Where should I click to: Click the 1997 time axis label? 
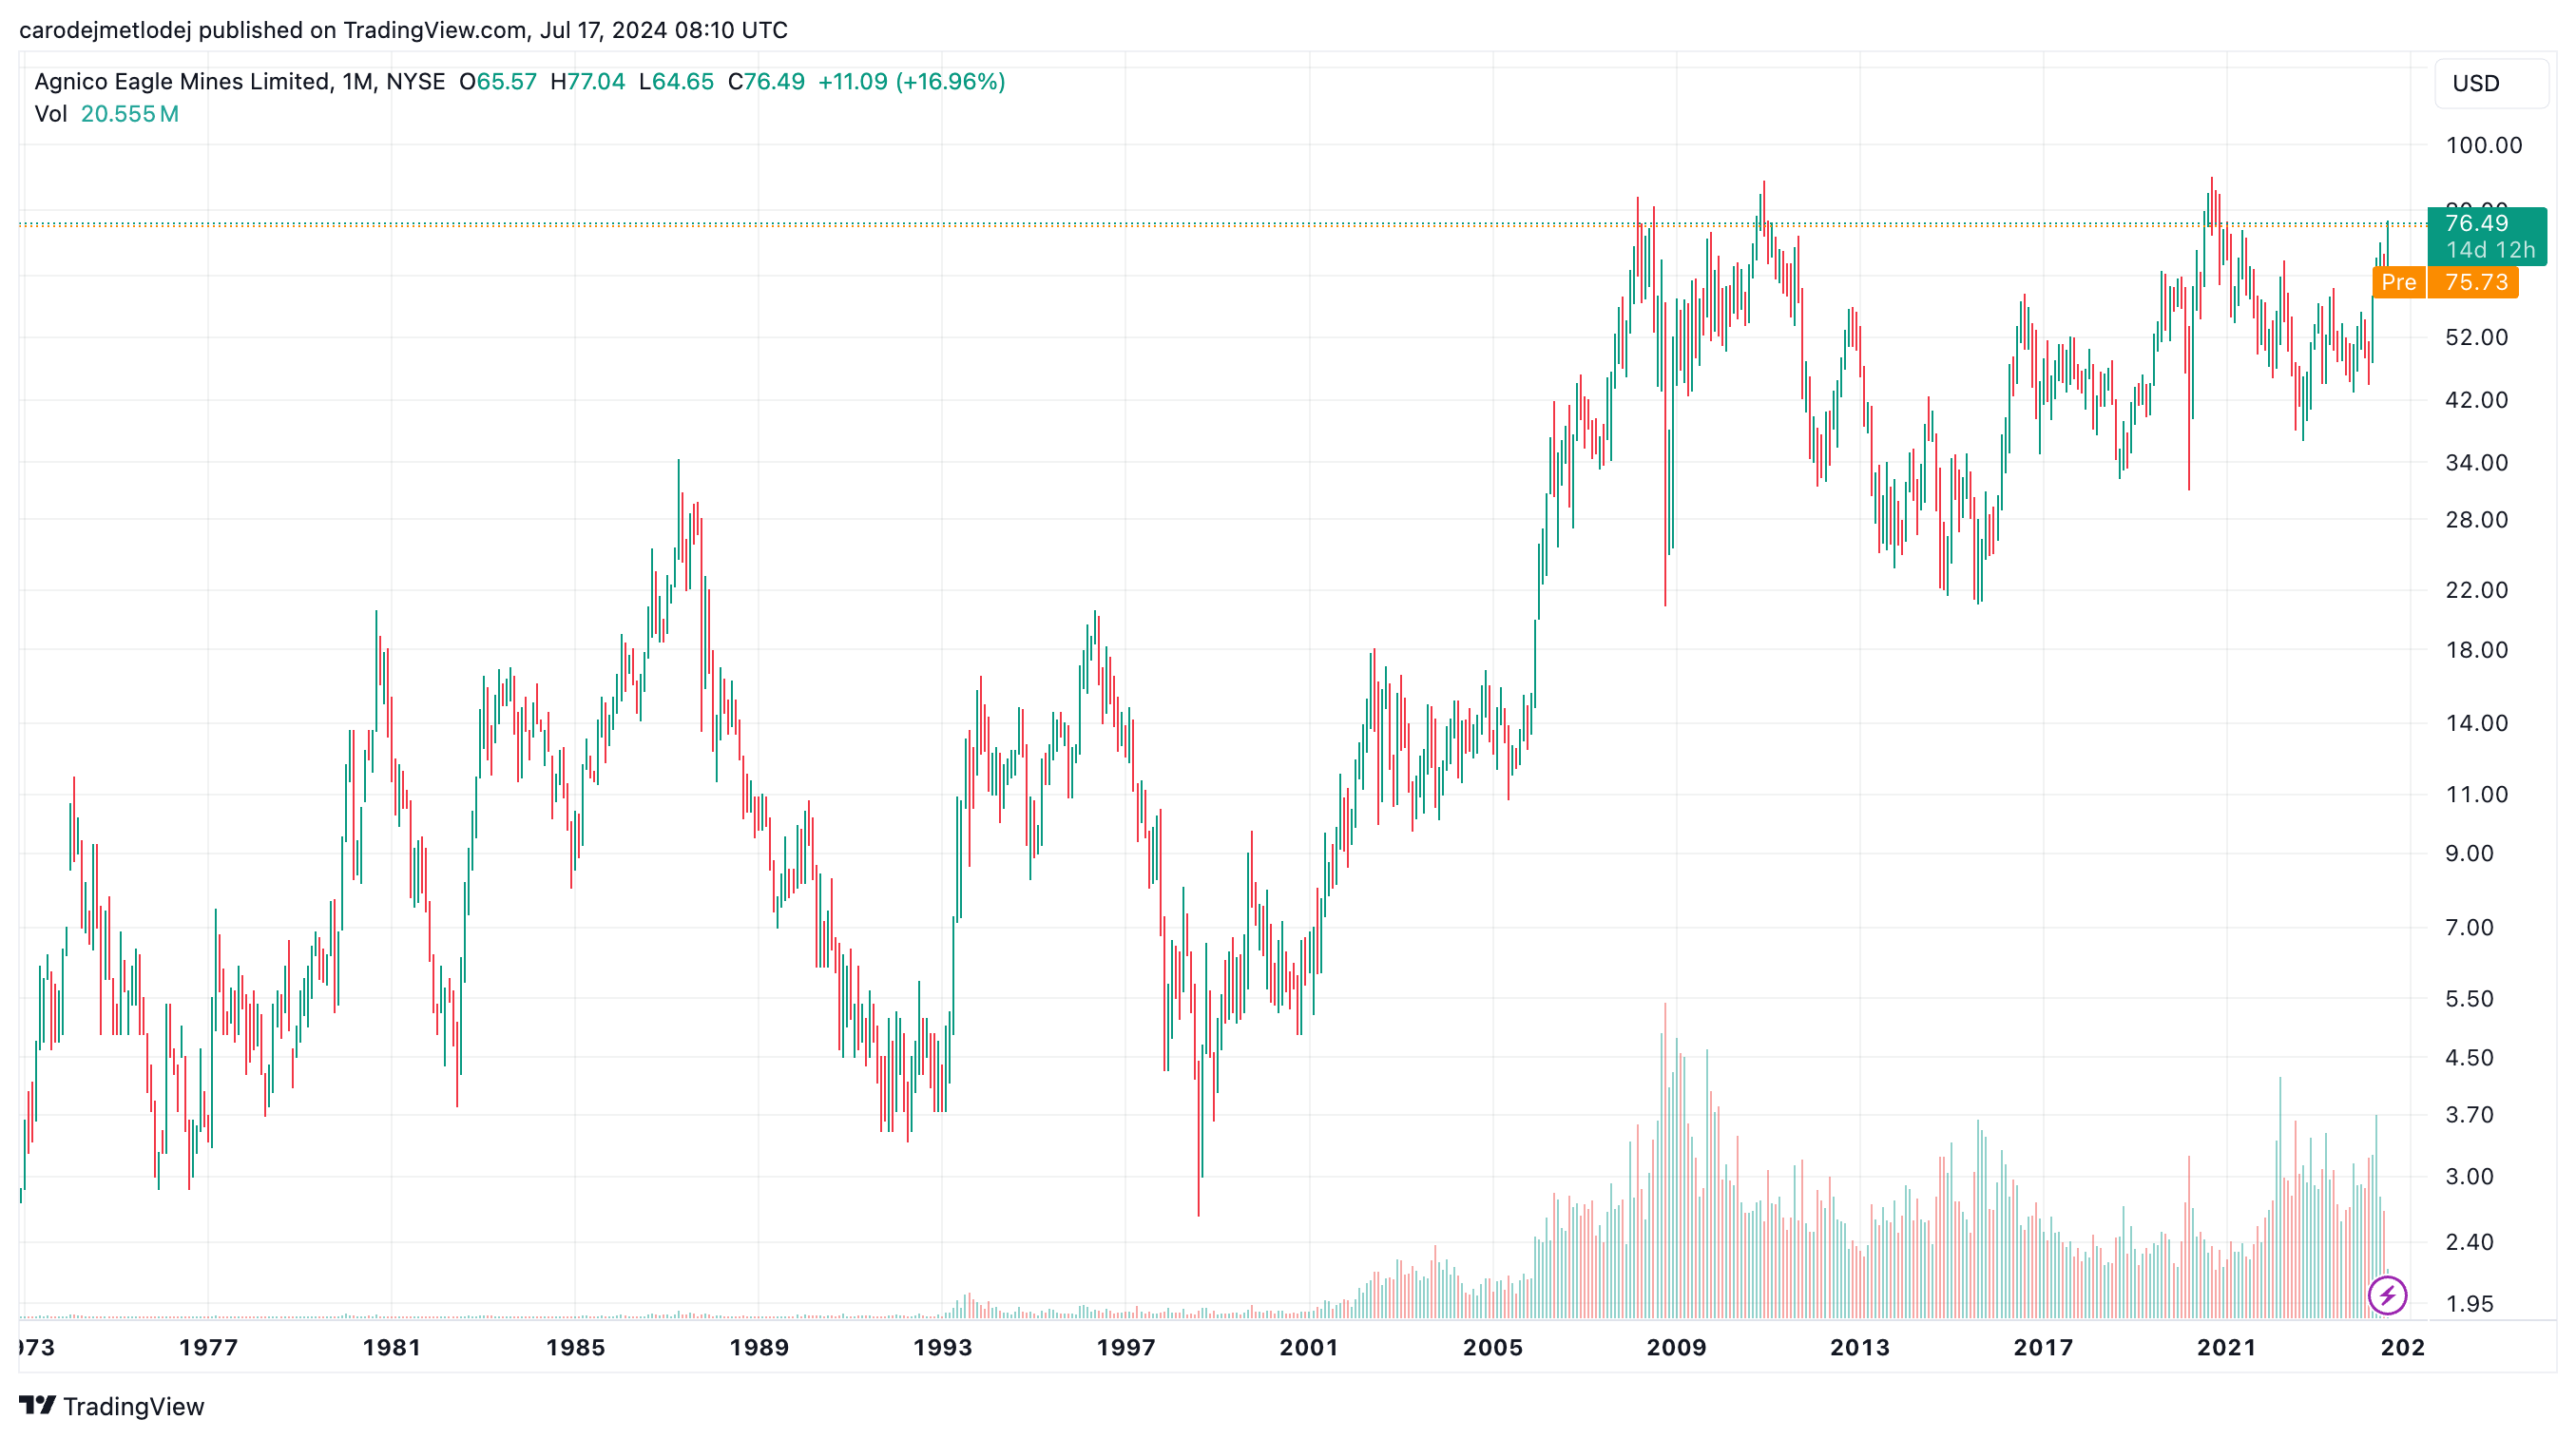1127,1348
